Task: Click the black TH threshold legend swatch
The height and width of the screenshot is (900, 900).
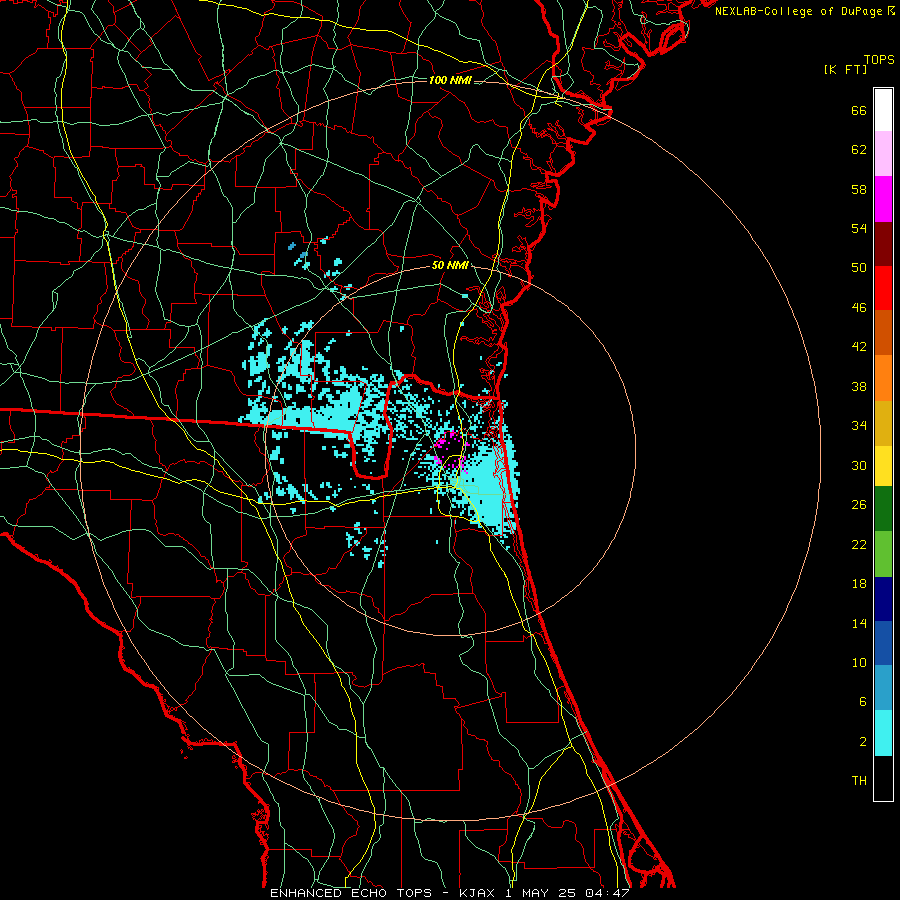Action: pos(883,778)
